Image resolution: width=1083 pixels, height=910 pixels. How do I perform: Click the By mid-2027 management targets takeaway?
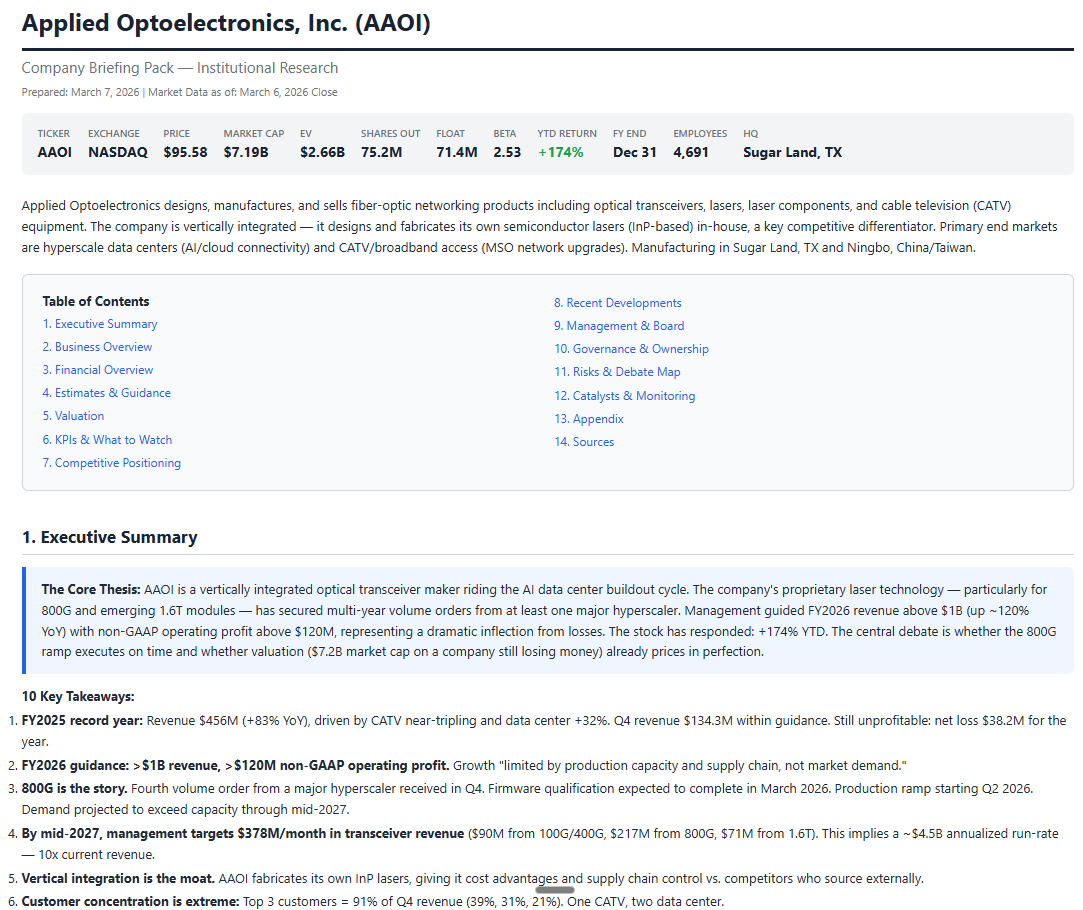coord(242,833)
